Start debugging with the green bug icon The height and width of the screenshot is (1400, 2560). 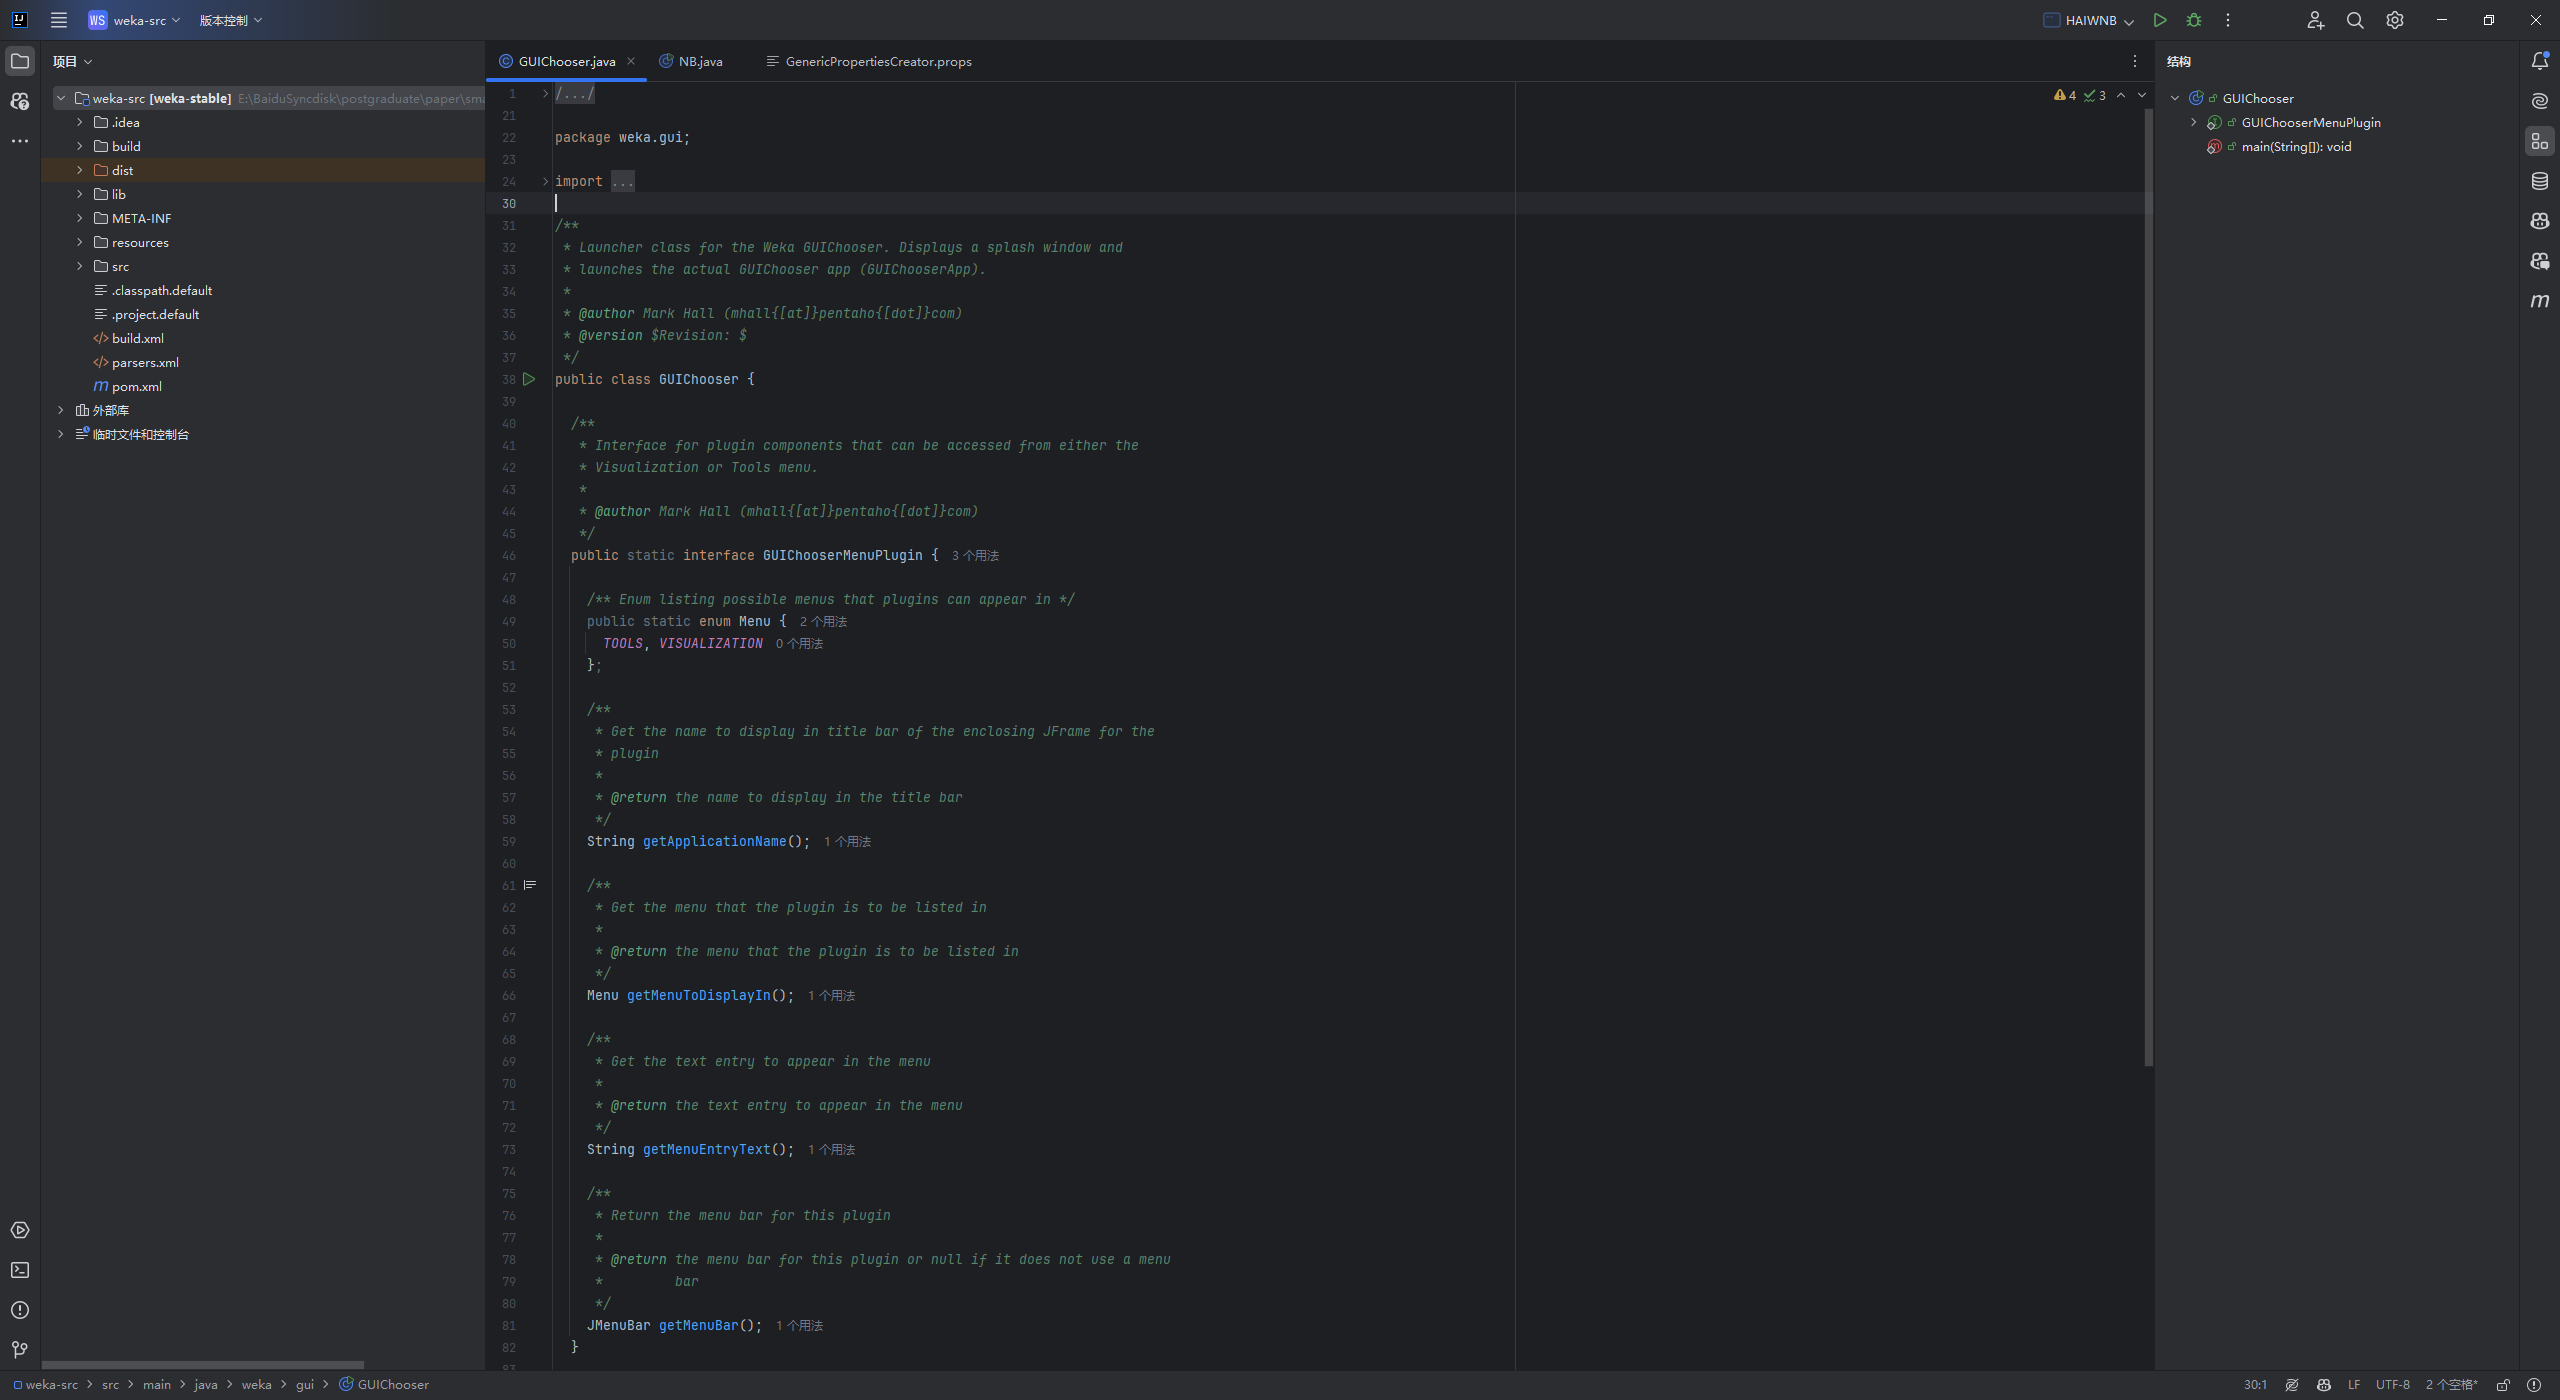pos(2194,20)
